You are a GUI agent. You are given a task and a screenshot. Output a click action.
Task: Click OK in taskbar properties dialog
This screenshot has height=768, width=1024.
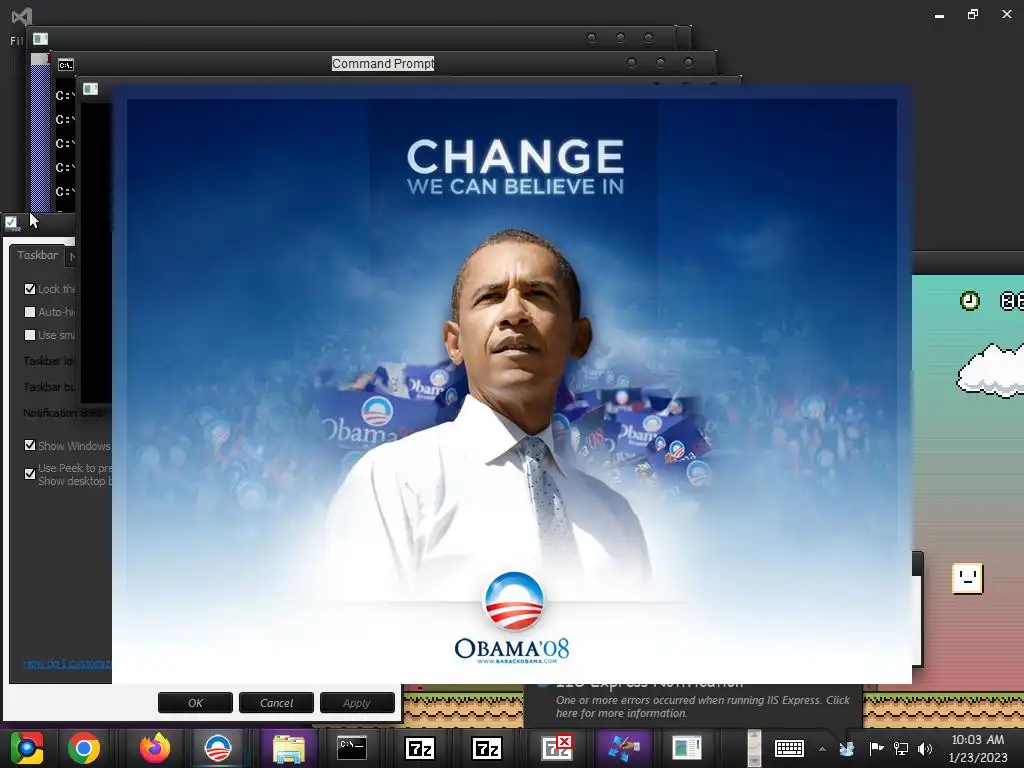pyautogui.click(x=195, y=703)
